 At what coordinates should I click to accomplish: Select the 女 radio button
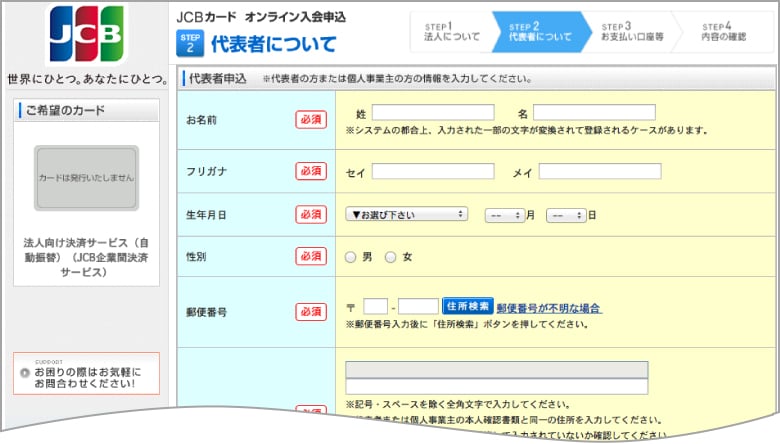[x=391, y=257]
